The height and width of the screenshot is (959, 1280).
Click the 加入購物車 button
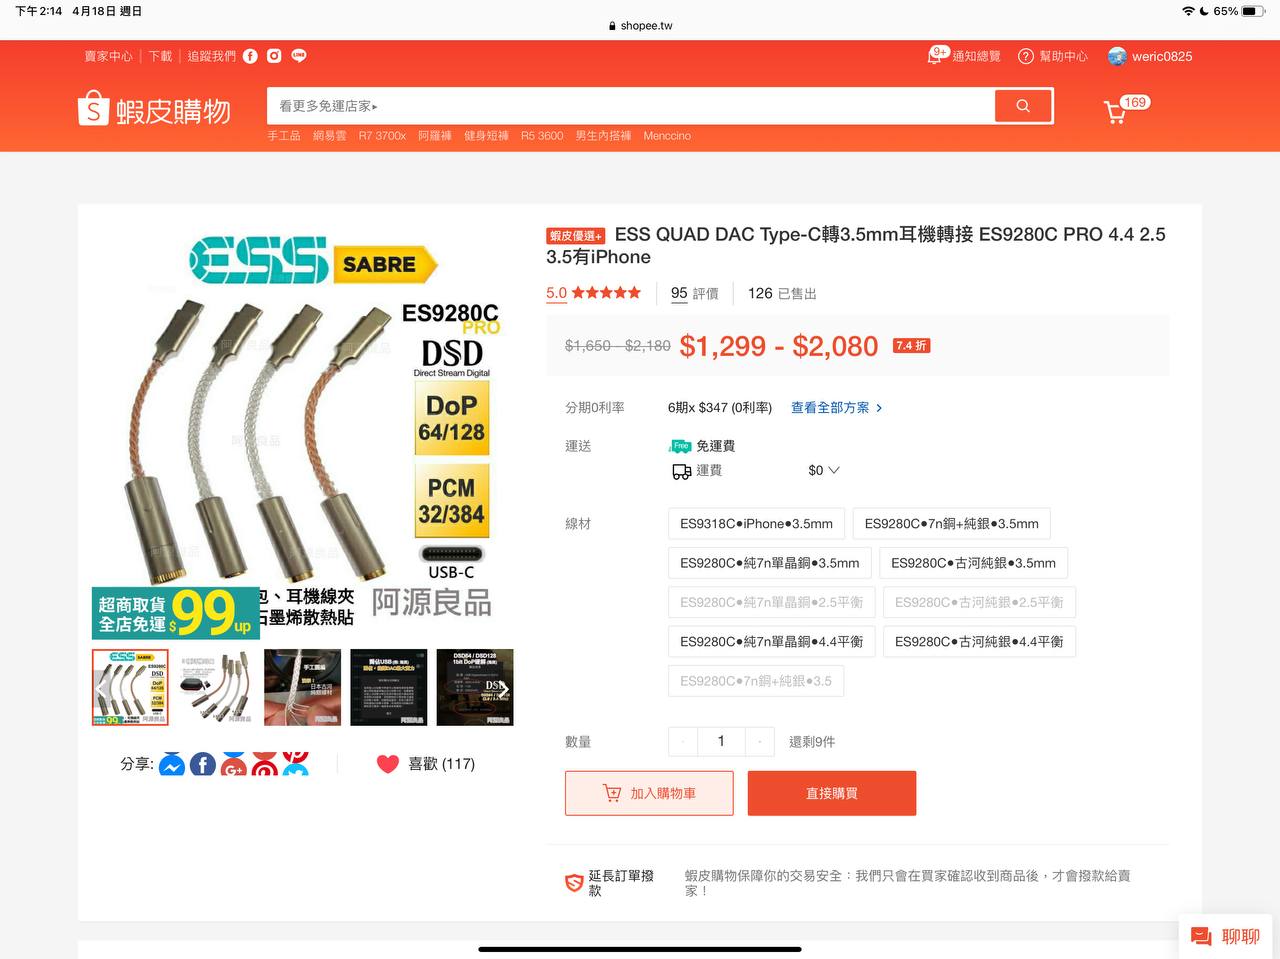(649, 793)
